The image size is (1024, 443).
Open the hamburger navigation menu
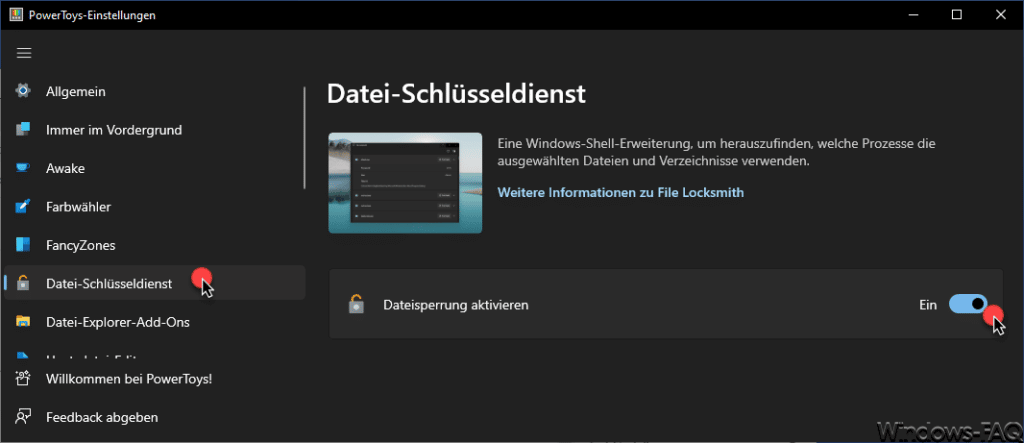coord(24,54)
